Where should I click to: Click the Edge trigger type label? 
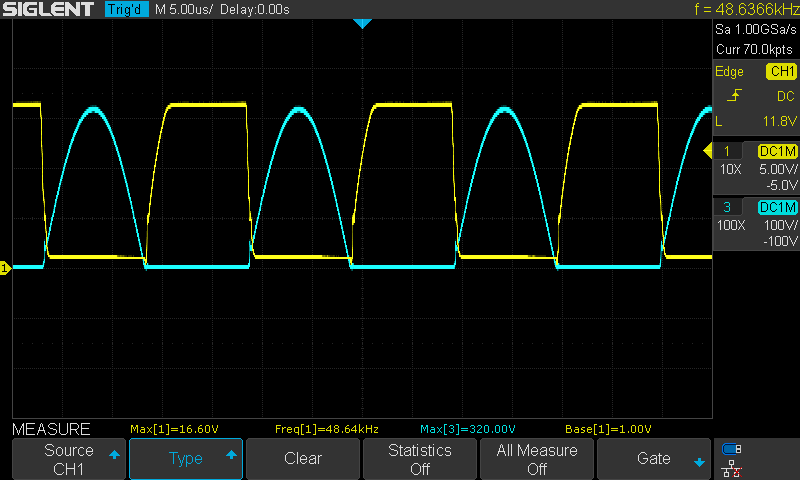coord(729,71)
